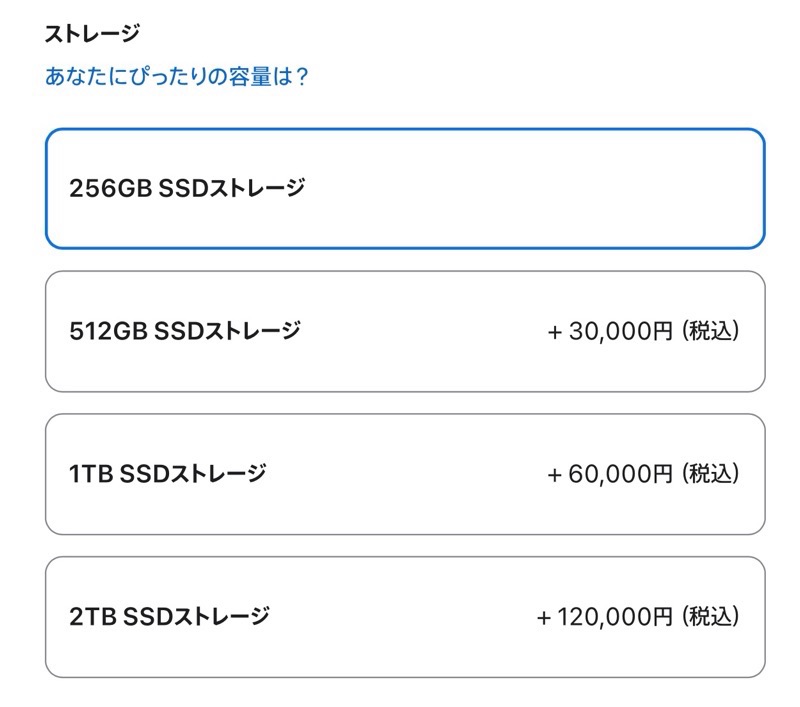Click the "512GB SSDストレージ" label text
Screen dimensions: 800x707
[185, 331]
